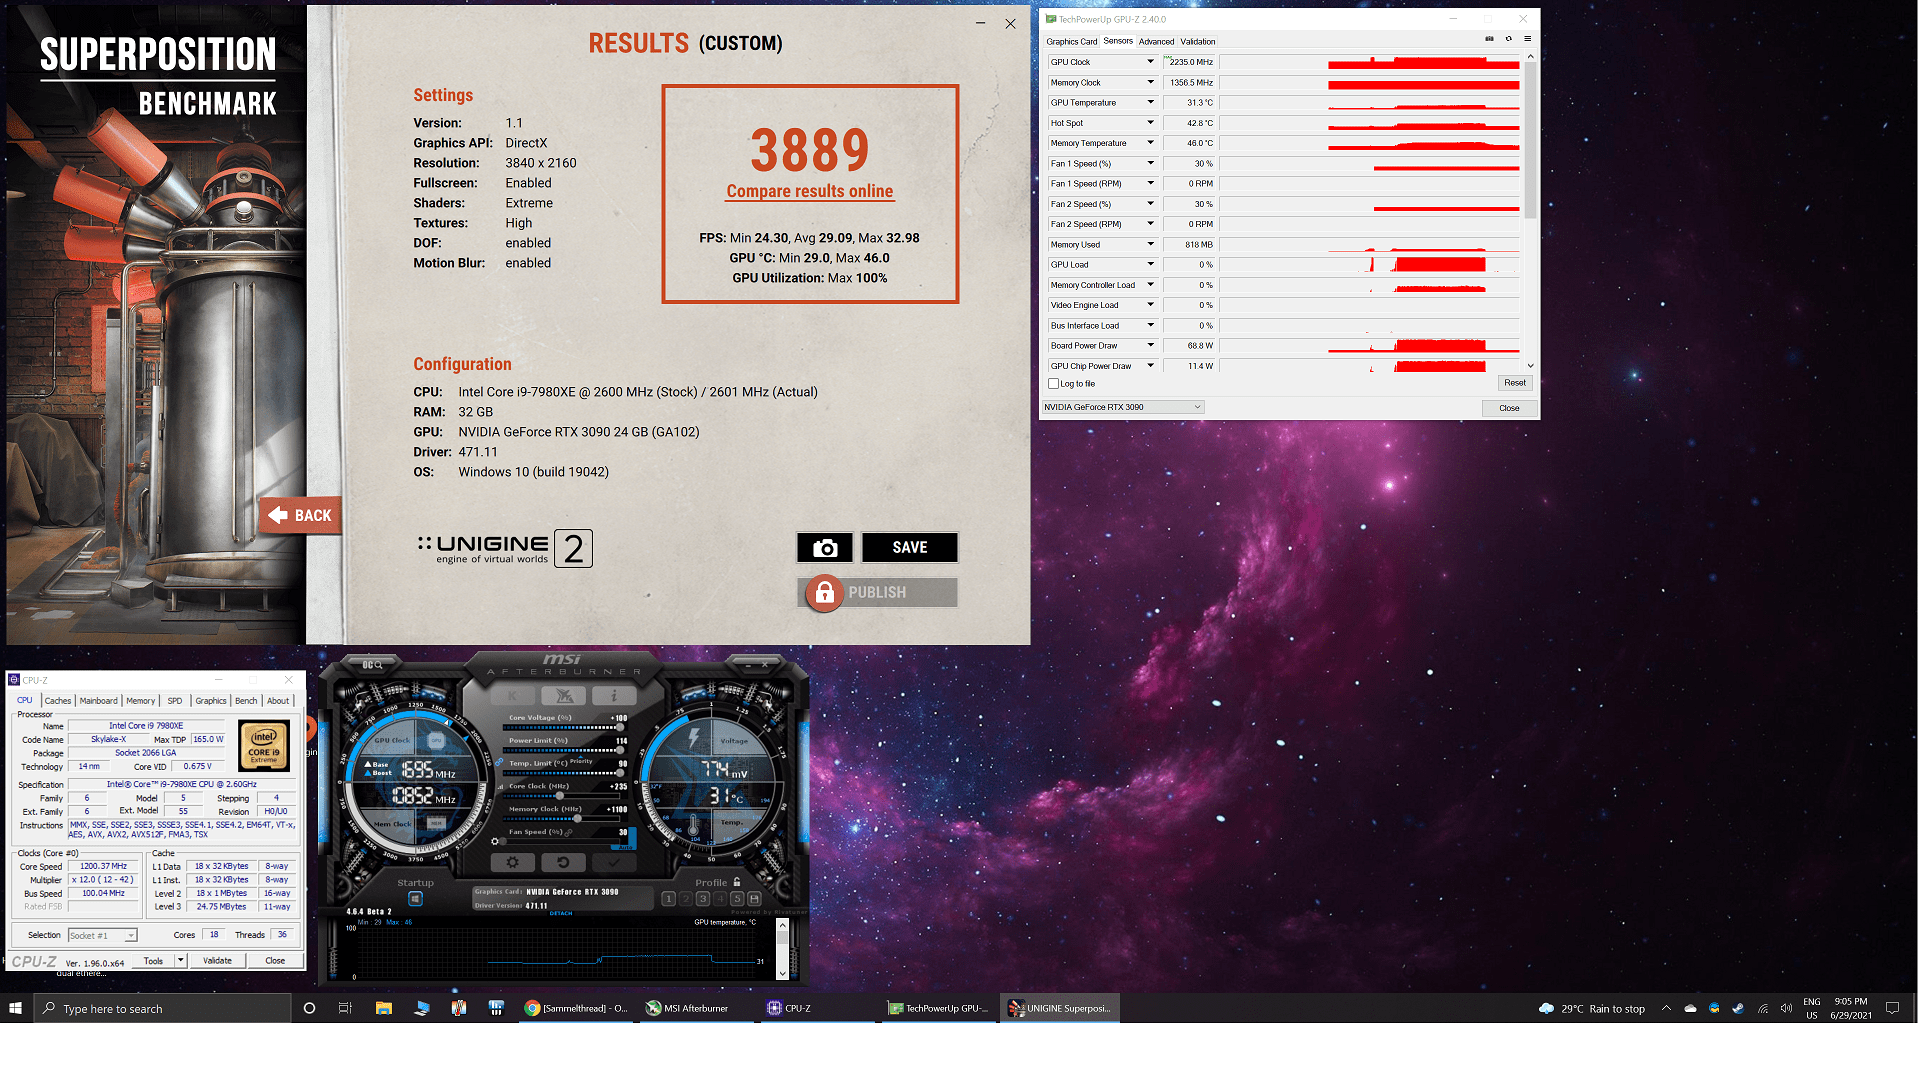Click Afterburner graph scroll down arrow
This screenshot has height=1080, width=1920.
[782, 973]
